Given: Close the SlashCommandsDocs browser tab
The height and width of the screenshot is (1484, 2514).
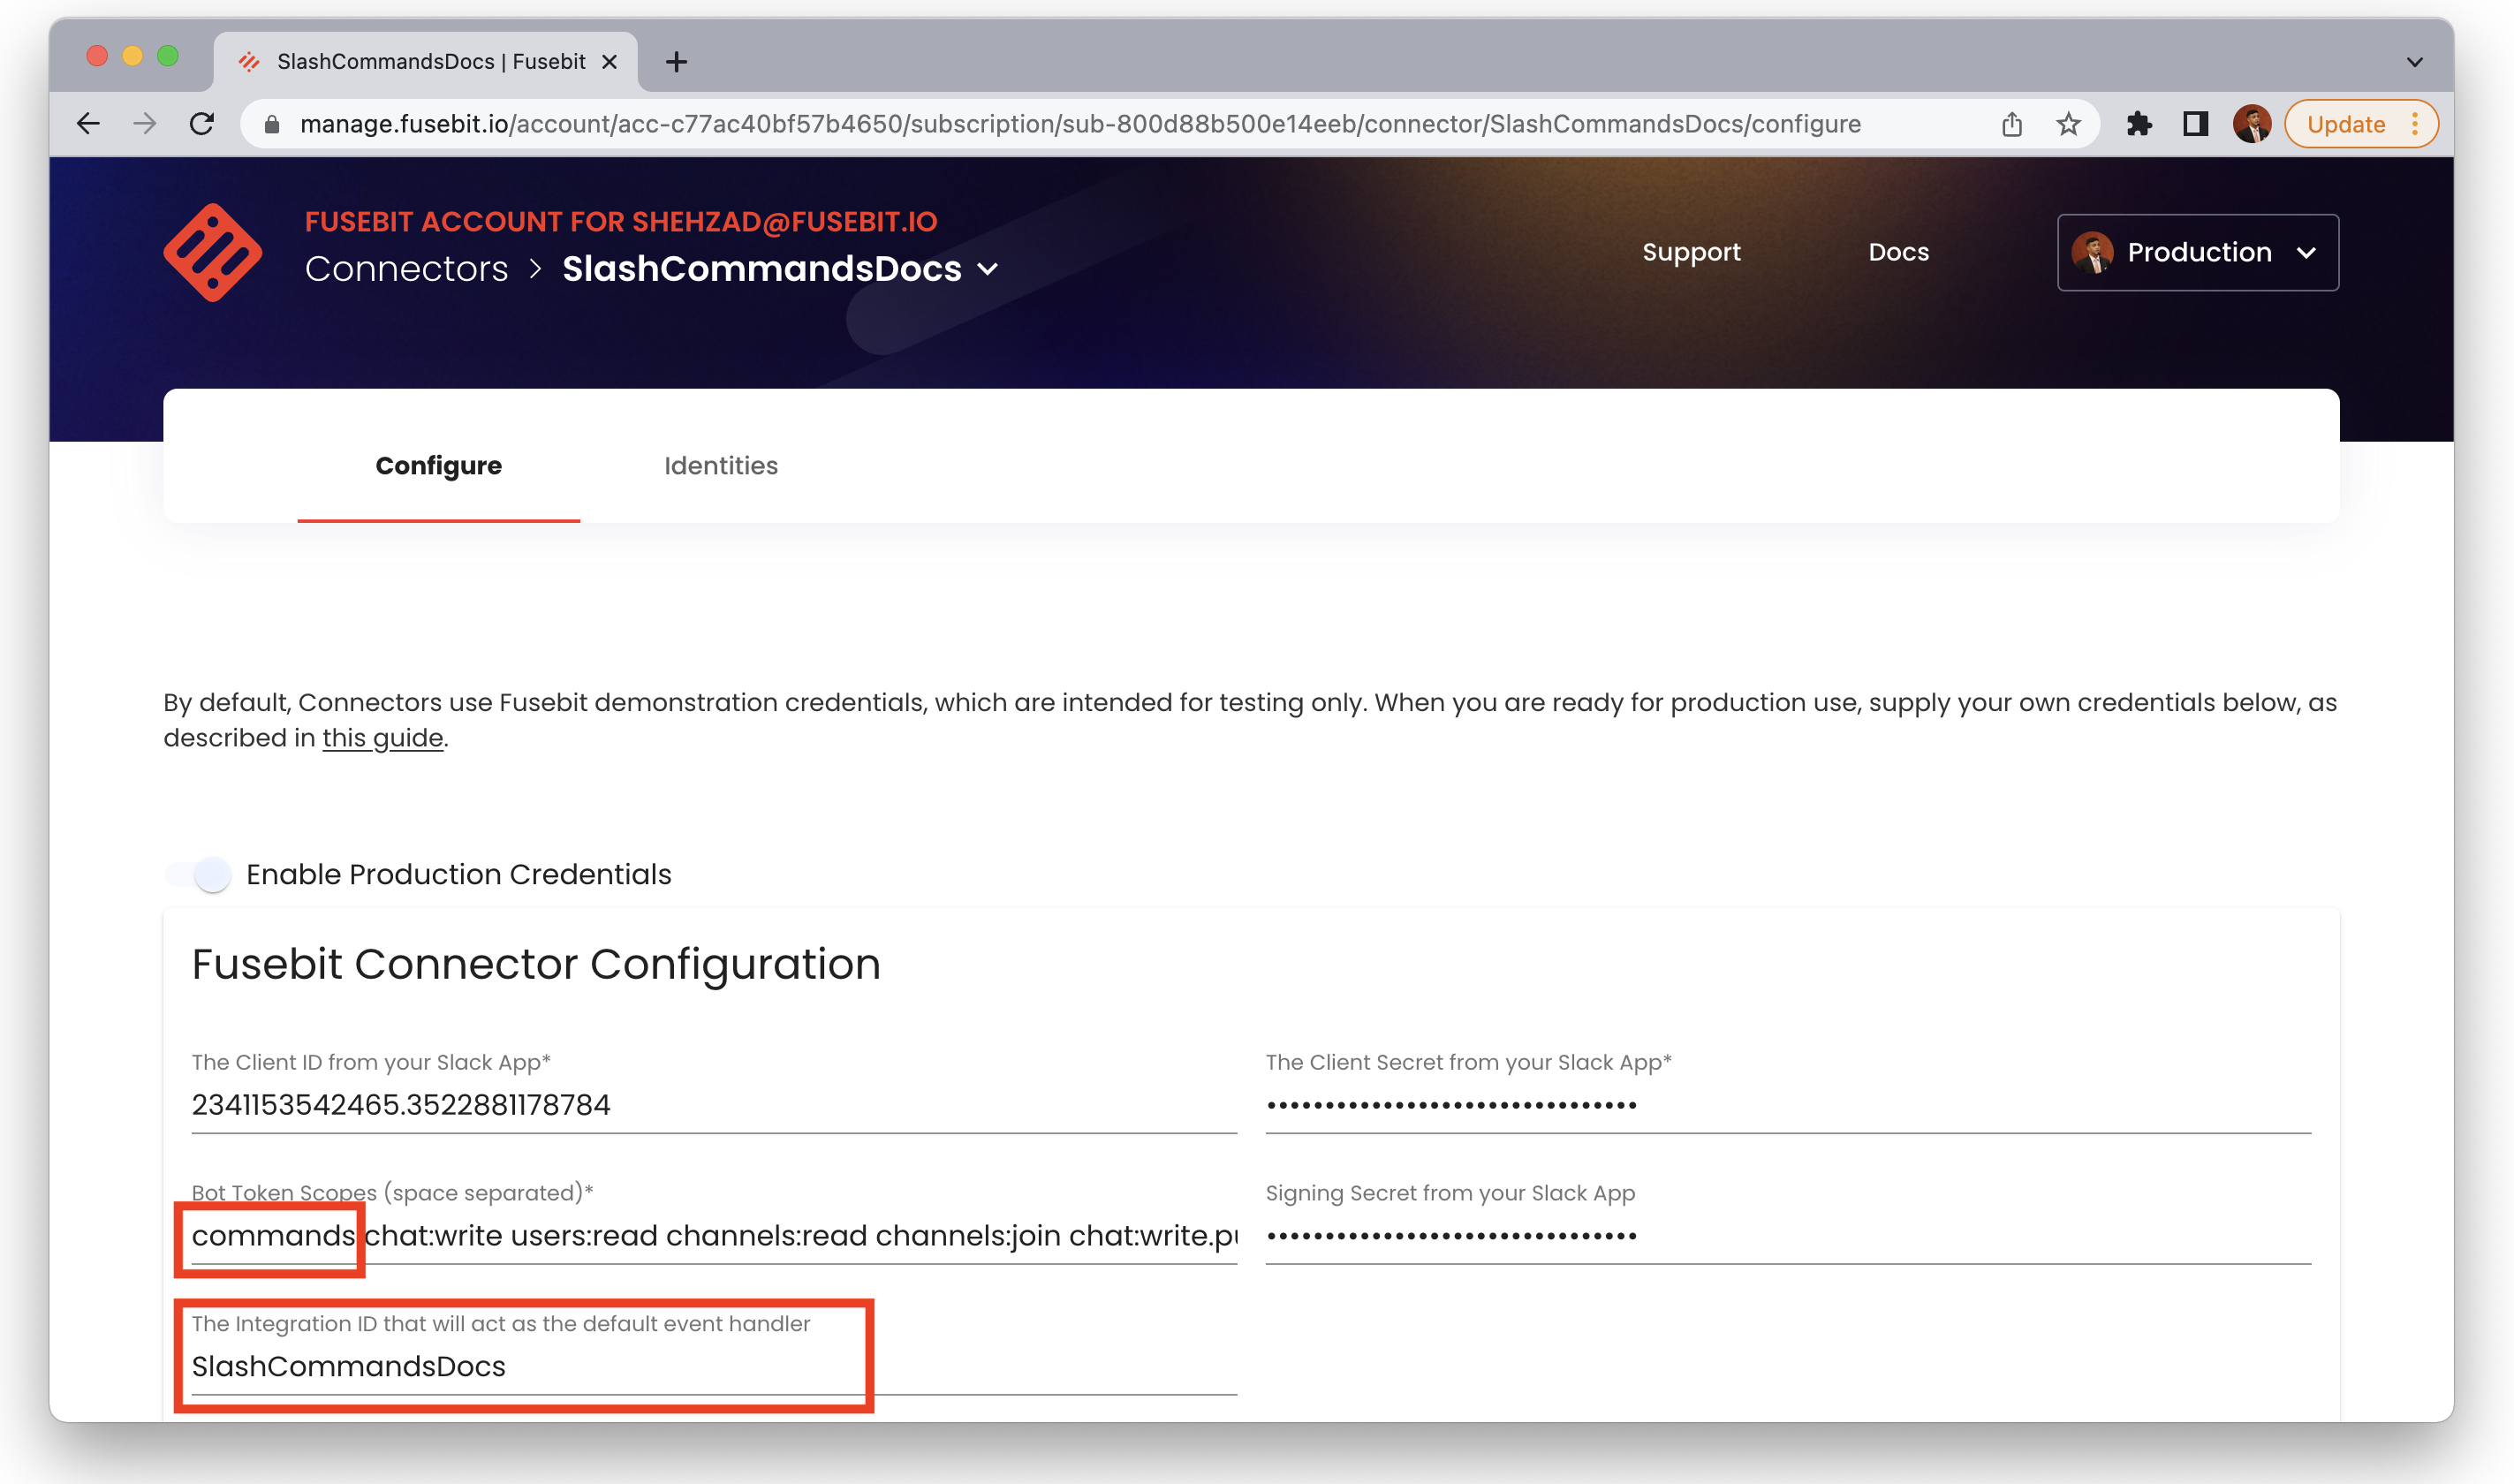Looking at the screenshot, I should point(609,62).
